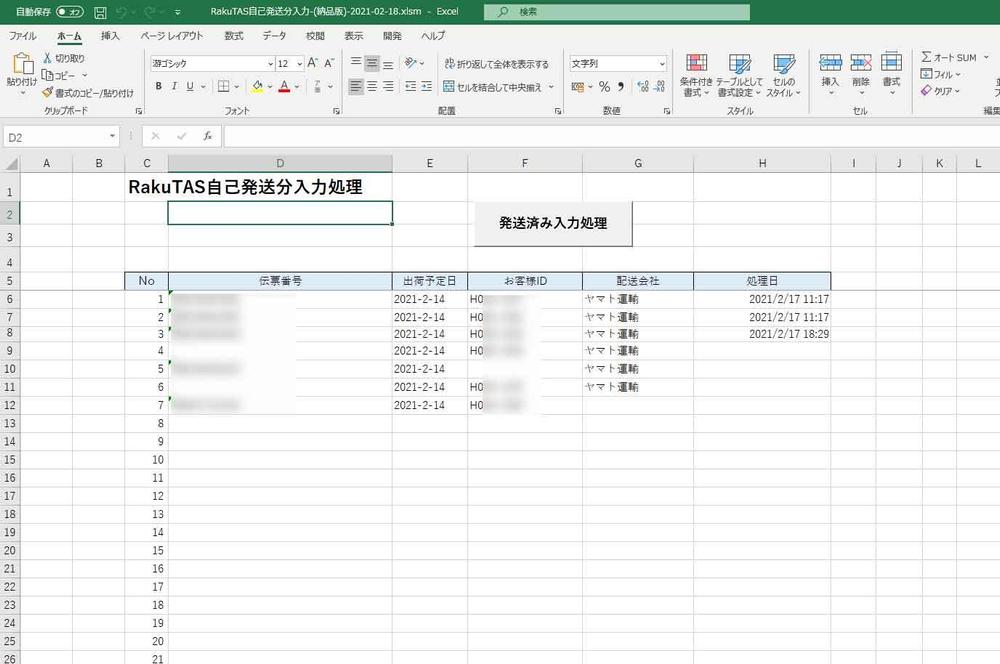
Task: Click Select All corner triangle
Action: coord(11,164)
